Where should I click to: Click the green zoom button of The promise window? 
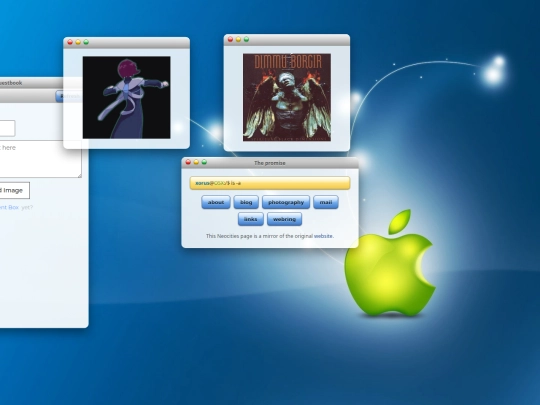tap(204, 162)
